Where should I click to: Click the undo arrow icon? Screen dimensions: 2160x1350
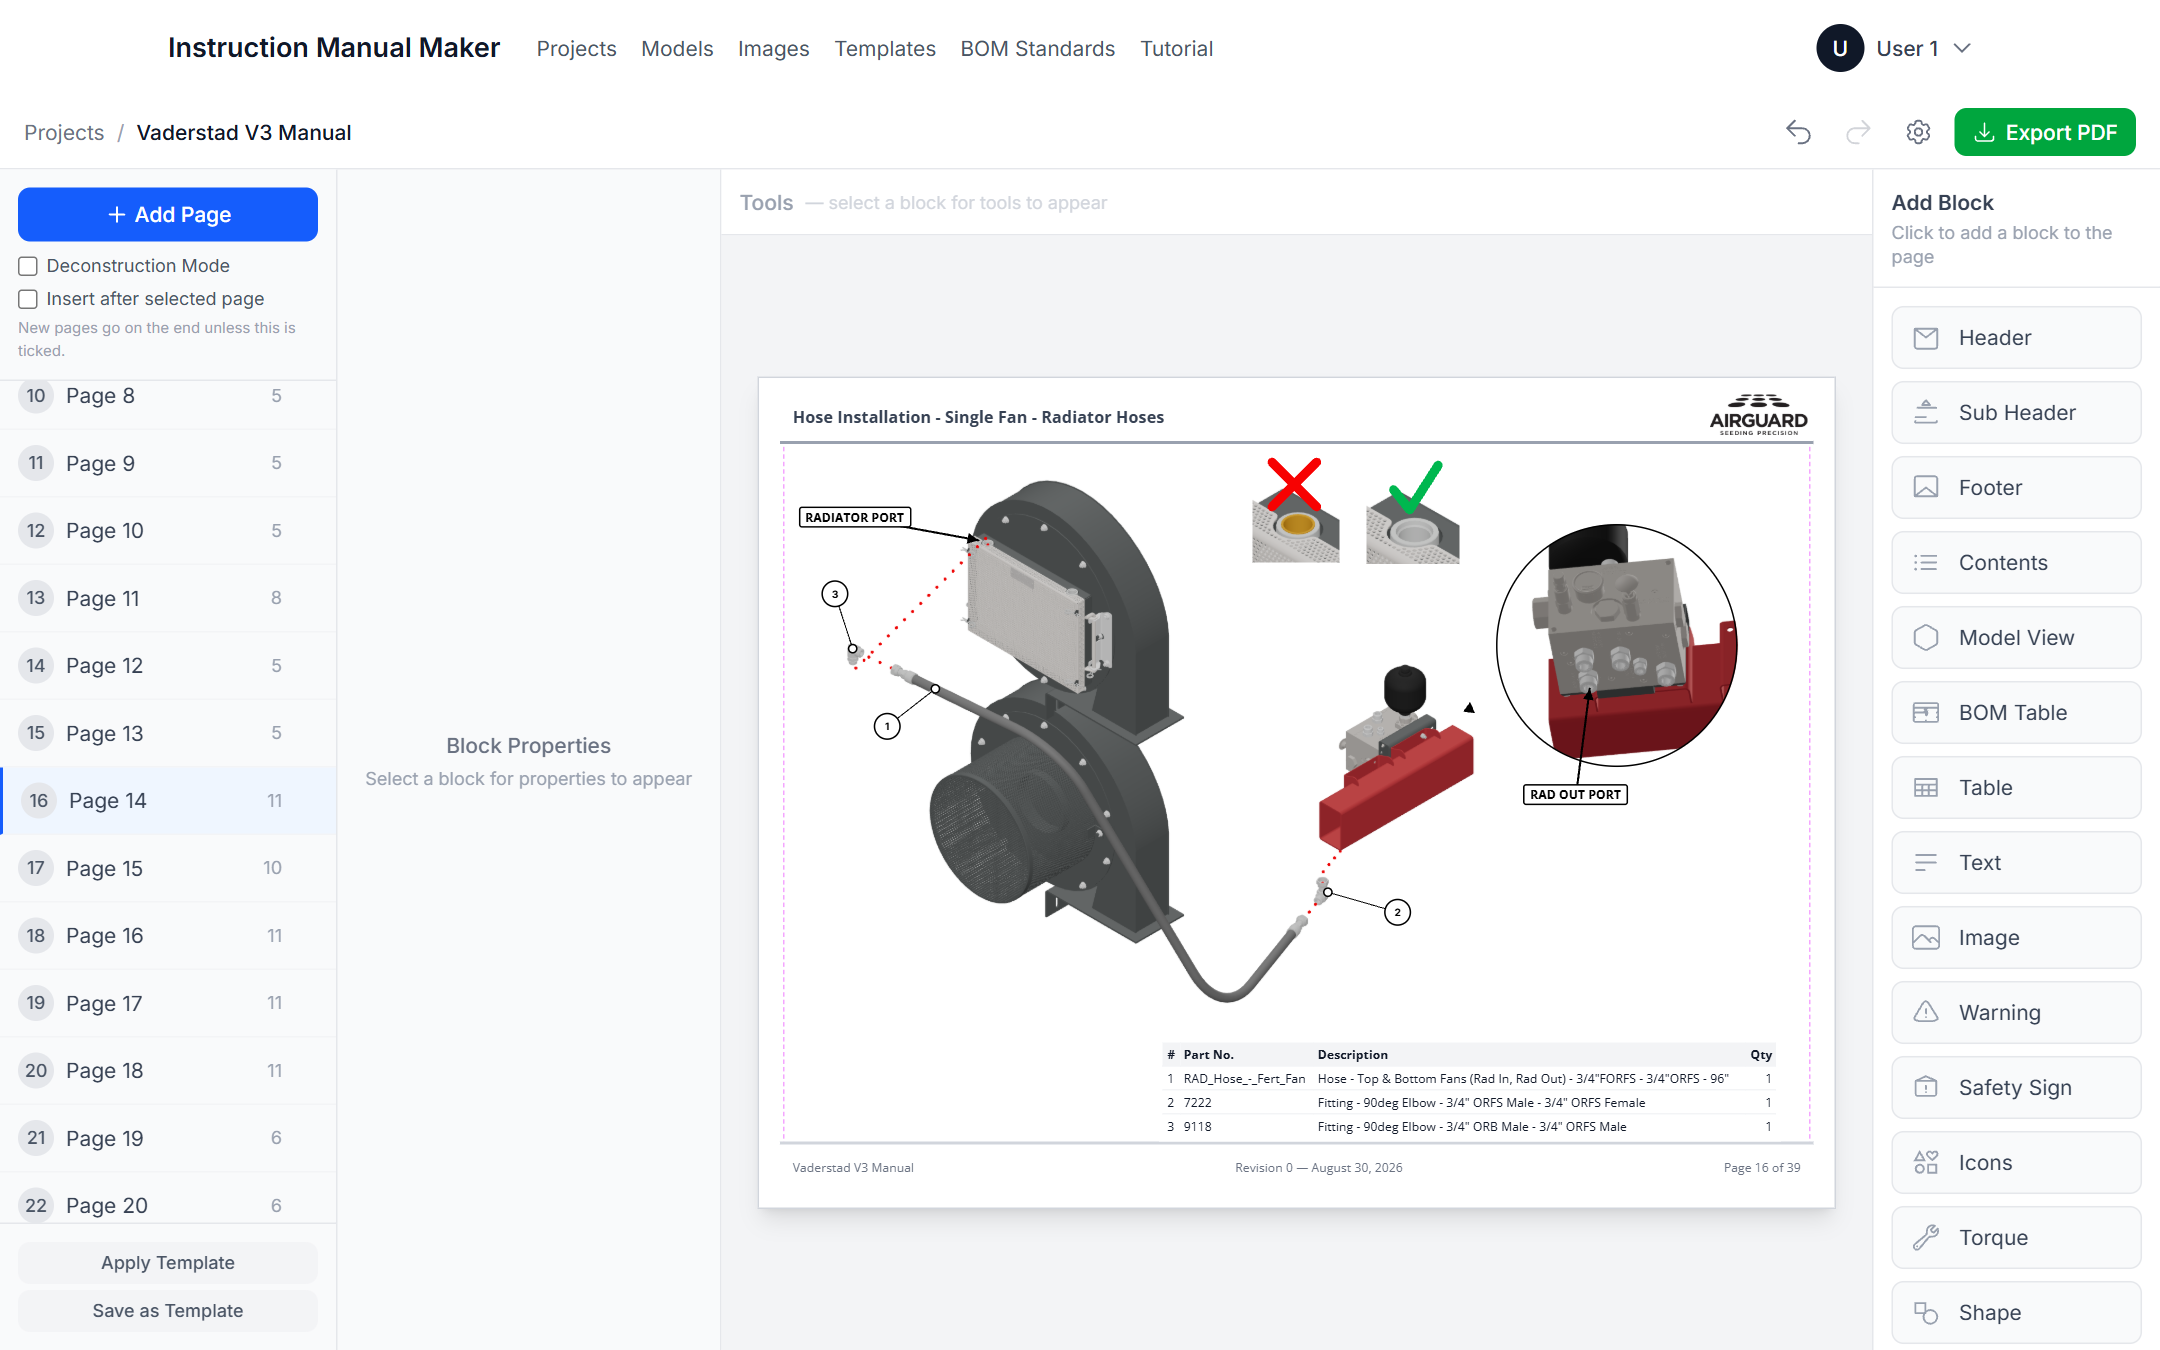[1798, 132]
